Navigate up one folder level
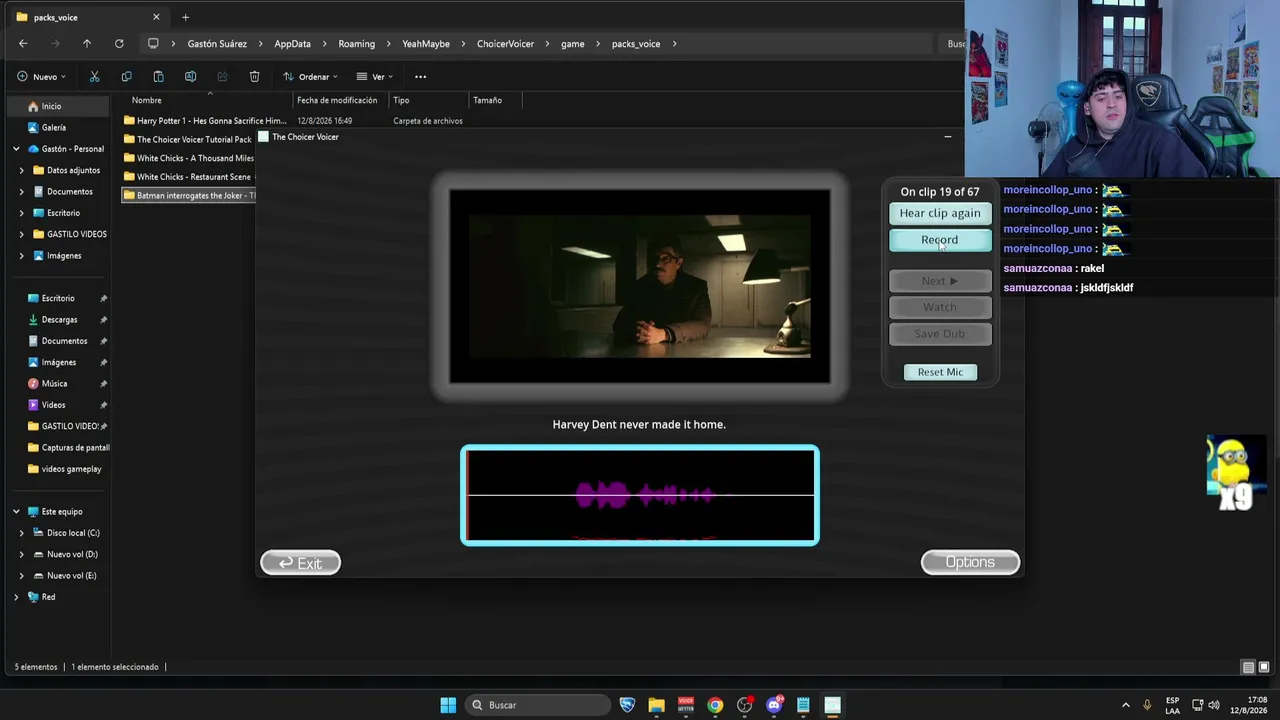 pyautogui.click(x=87, y=44)
